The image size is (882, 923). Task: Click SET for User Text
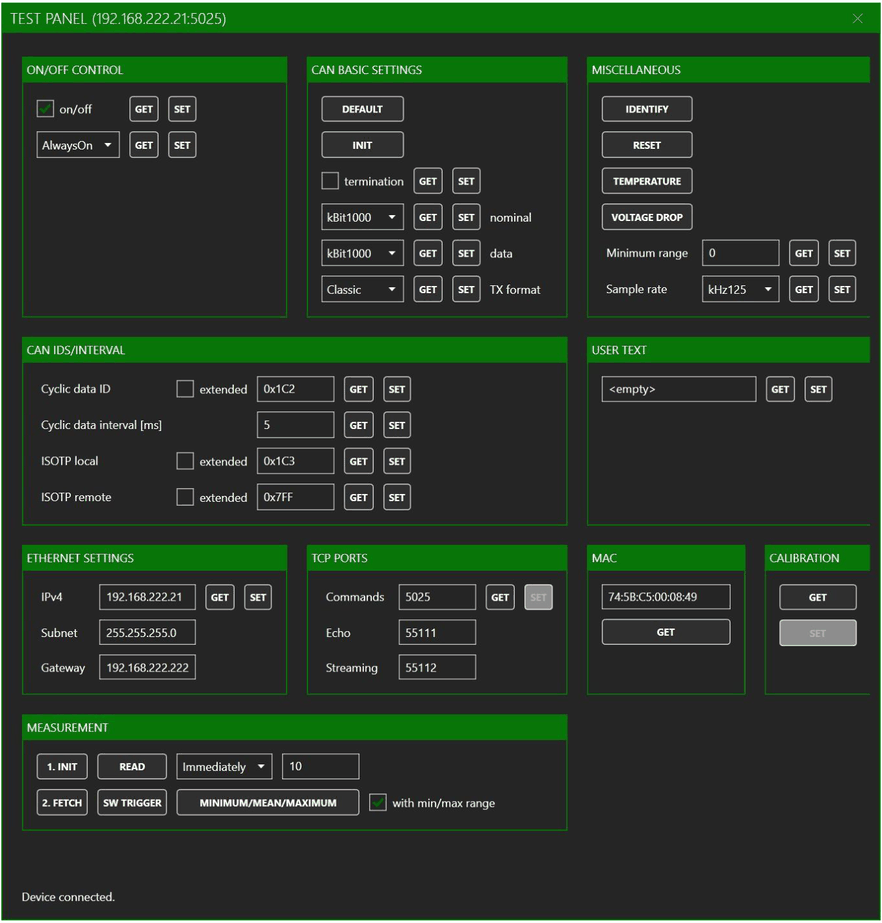pos(818,389)
